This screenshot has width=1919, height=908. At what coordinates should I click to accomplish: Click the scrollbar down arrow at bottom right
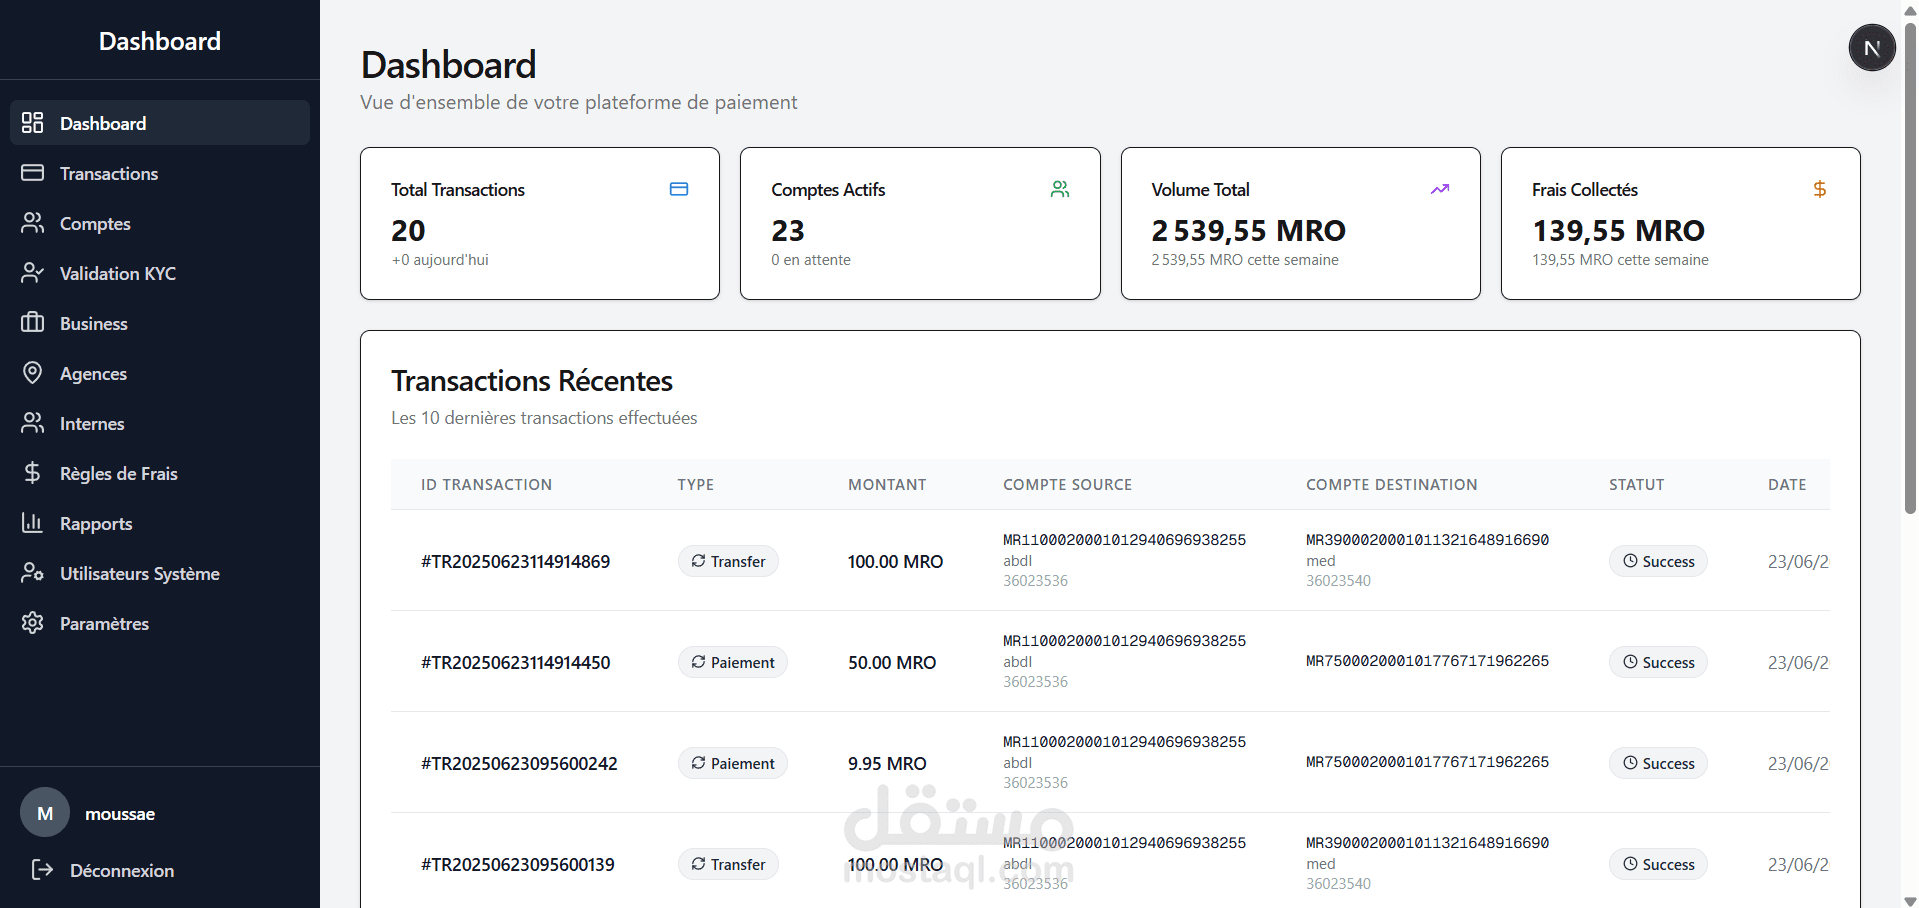point(1910,900)
